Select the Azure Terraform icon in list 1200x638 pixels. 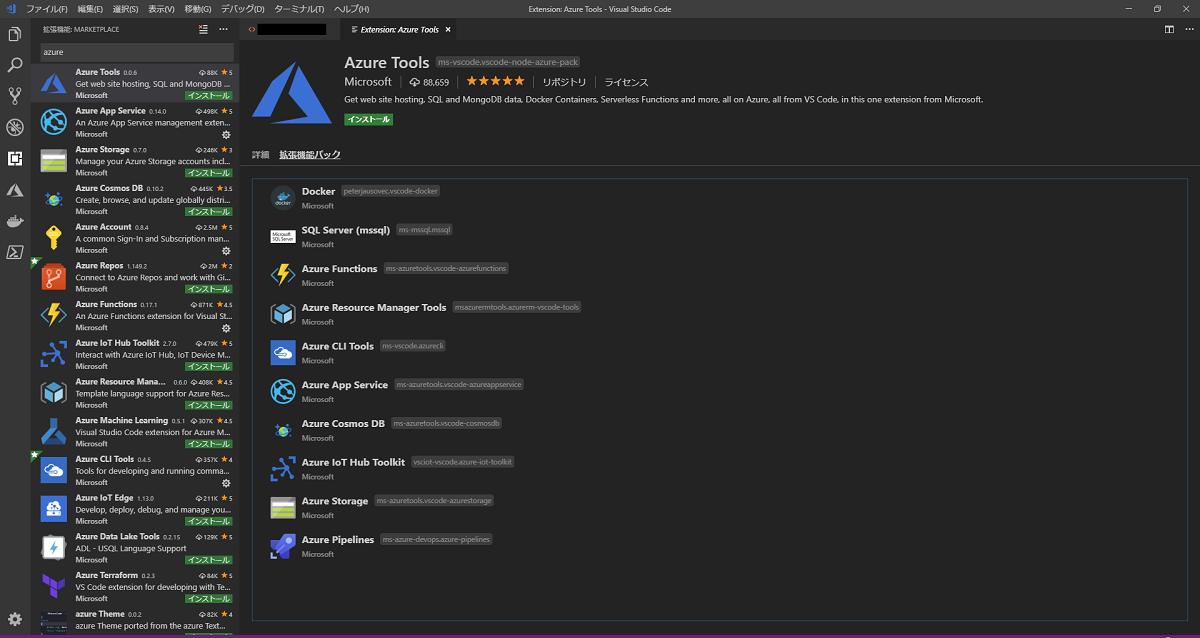54,587
